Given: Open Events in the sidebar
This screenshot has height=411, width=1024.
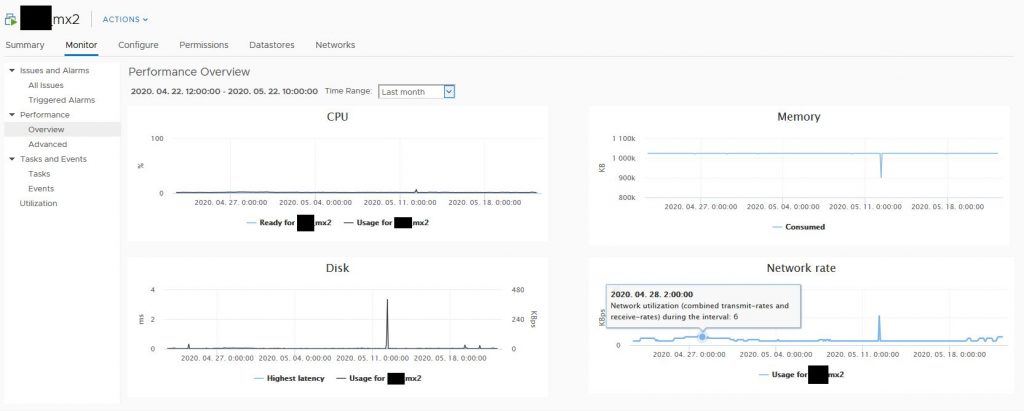Looking at the screenshot, I should click(41, 188).
